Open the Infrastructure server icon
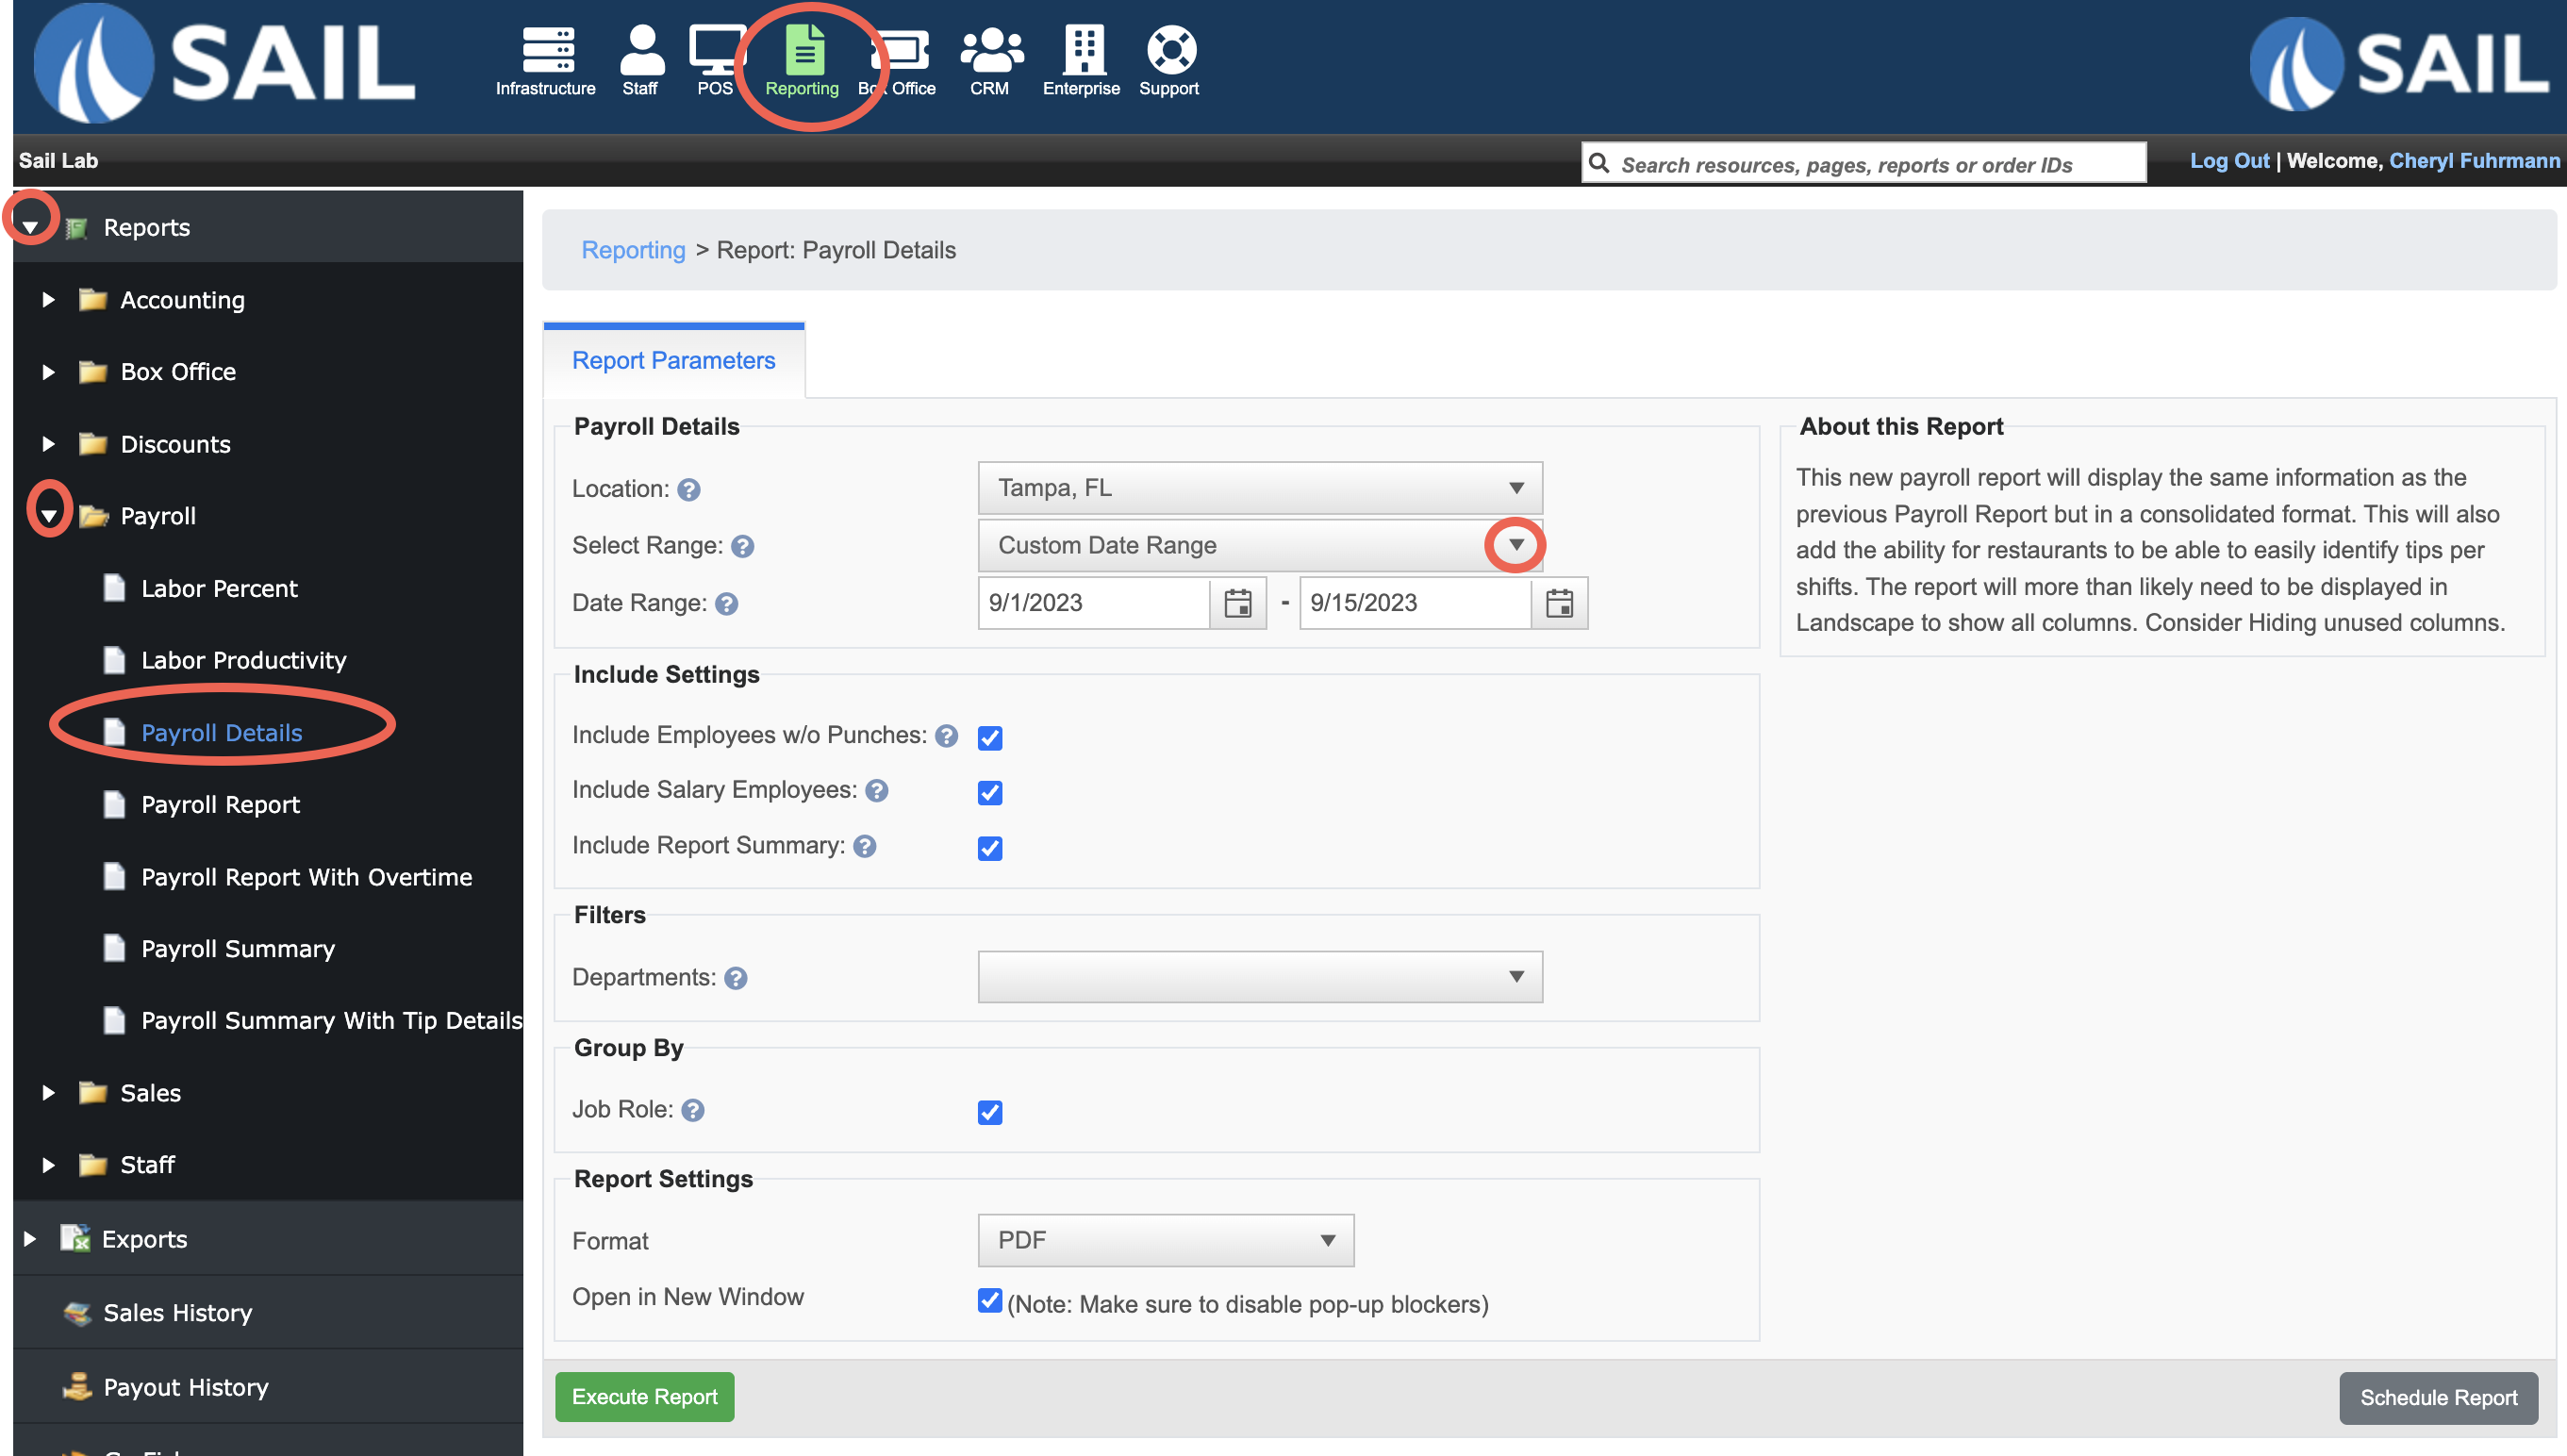This screenshot has height=1456, width=2567. pyautogui.click(x=547, y=50)
